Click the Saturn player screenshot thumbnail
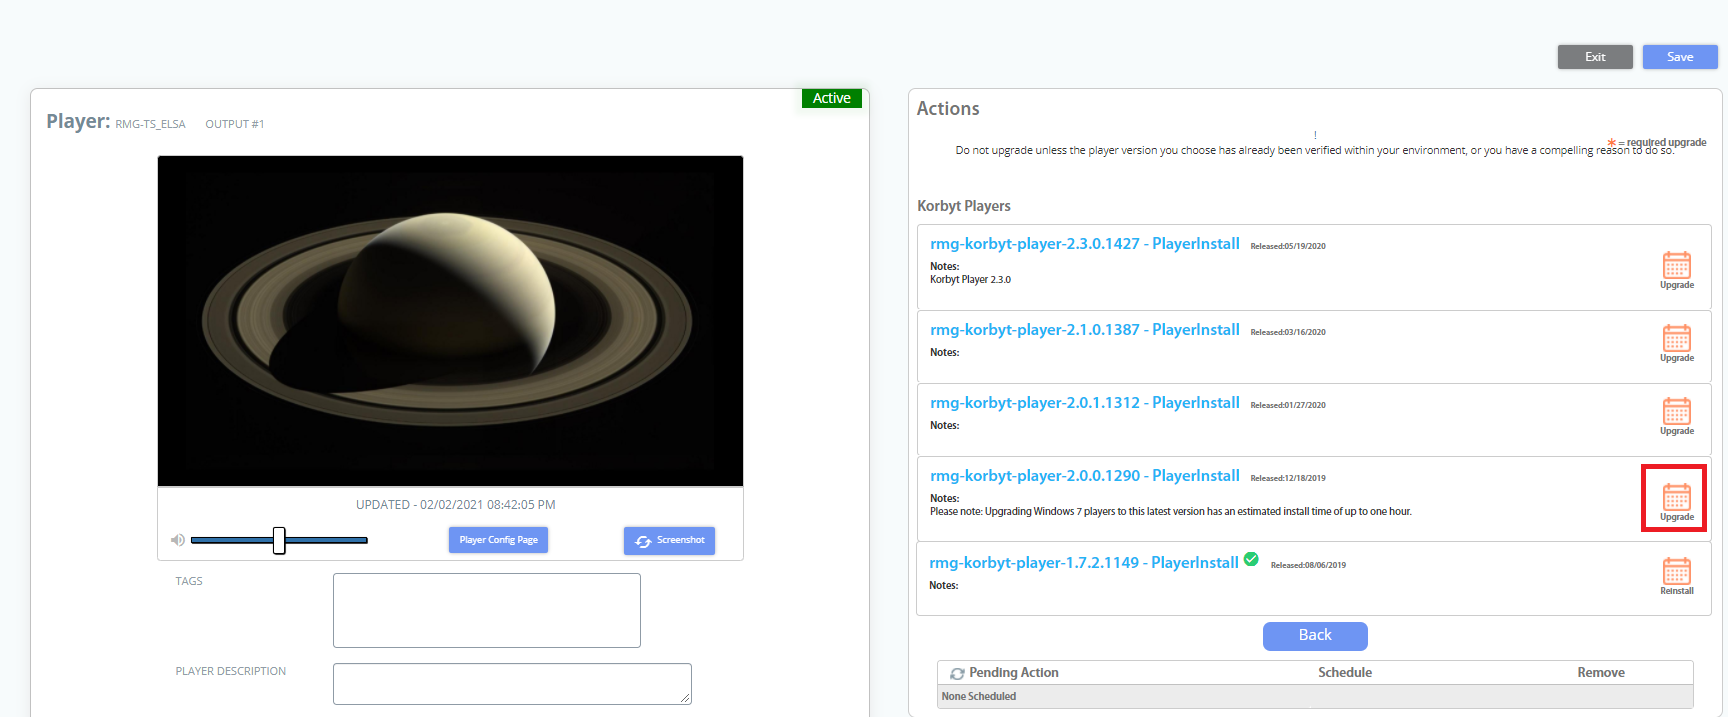The image size is (1728, 717). pyautogui.click(x=450, y=321)
